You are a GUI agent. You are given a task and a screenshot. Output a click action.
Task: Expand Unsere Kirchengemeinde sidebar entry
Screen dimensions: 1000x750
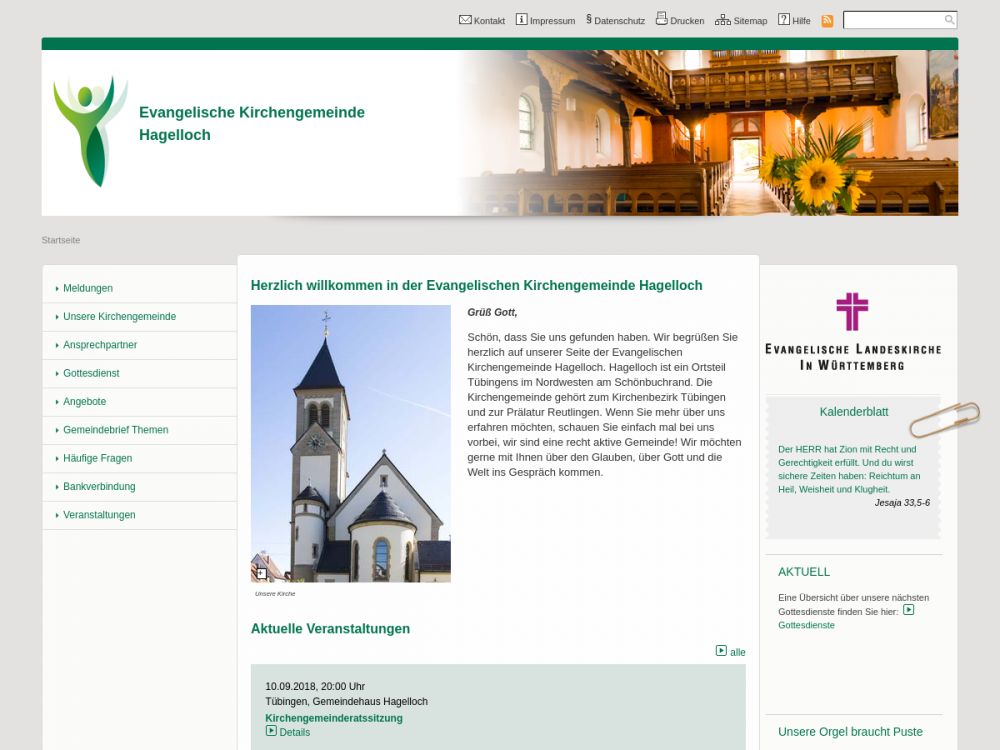tap(119, 316)
